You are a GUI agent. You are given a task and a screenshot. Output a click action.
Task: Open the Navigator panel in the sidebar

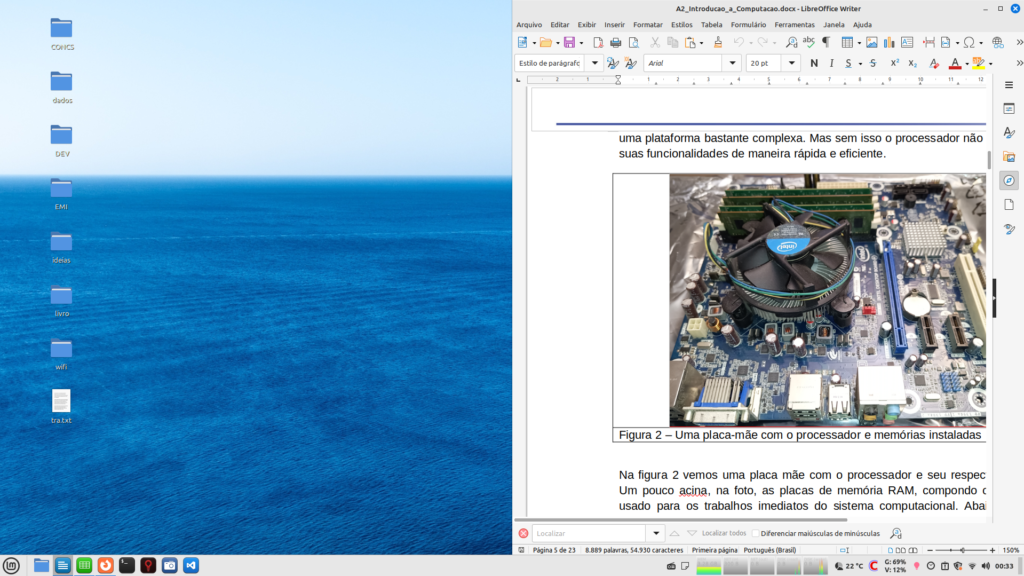(x=1009, y=180)
